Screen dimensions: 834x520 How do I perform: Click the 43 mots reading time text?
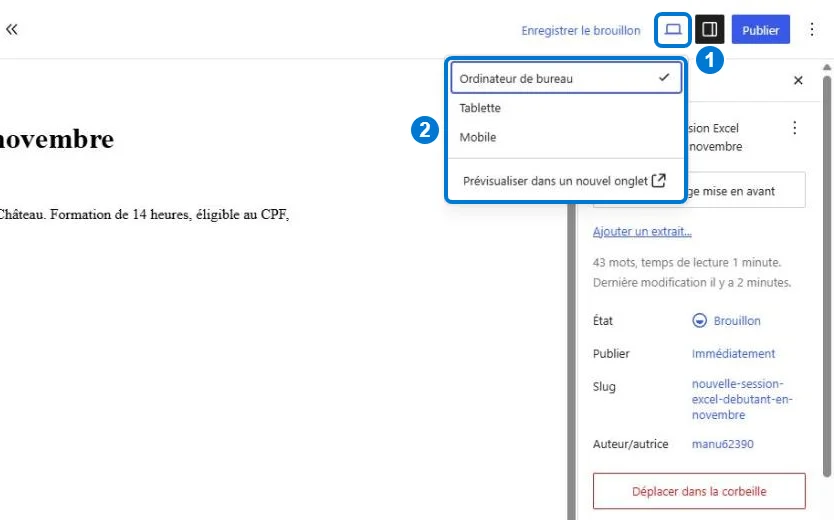(x=687, y=262)
